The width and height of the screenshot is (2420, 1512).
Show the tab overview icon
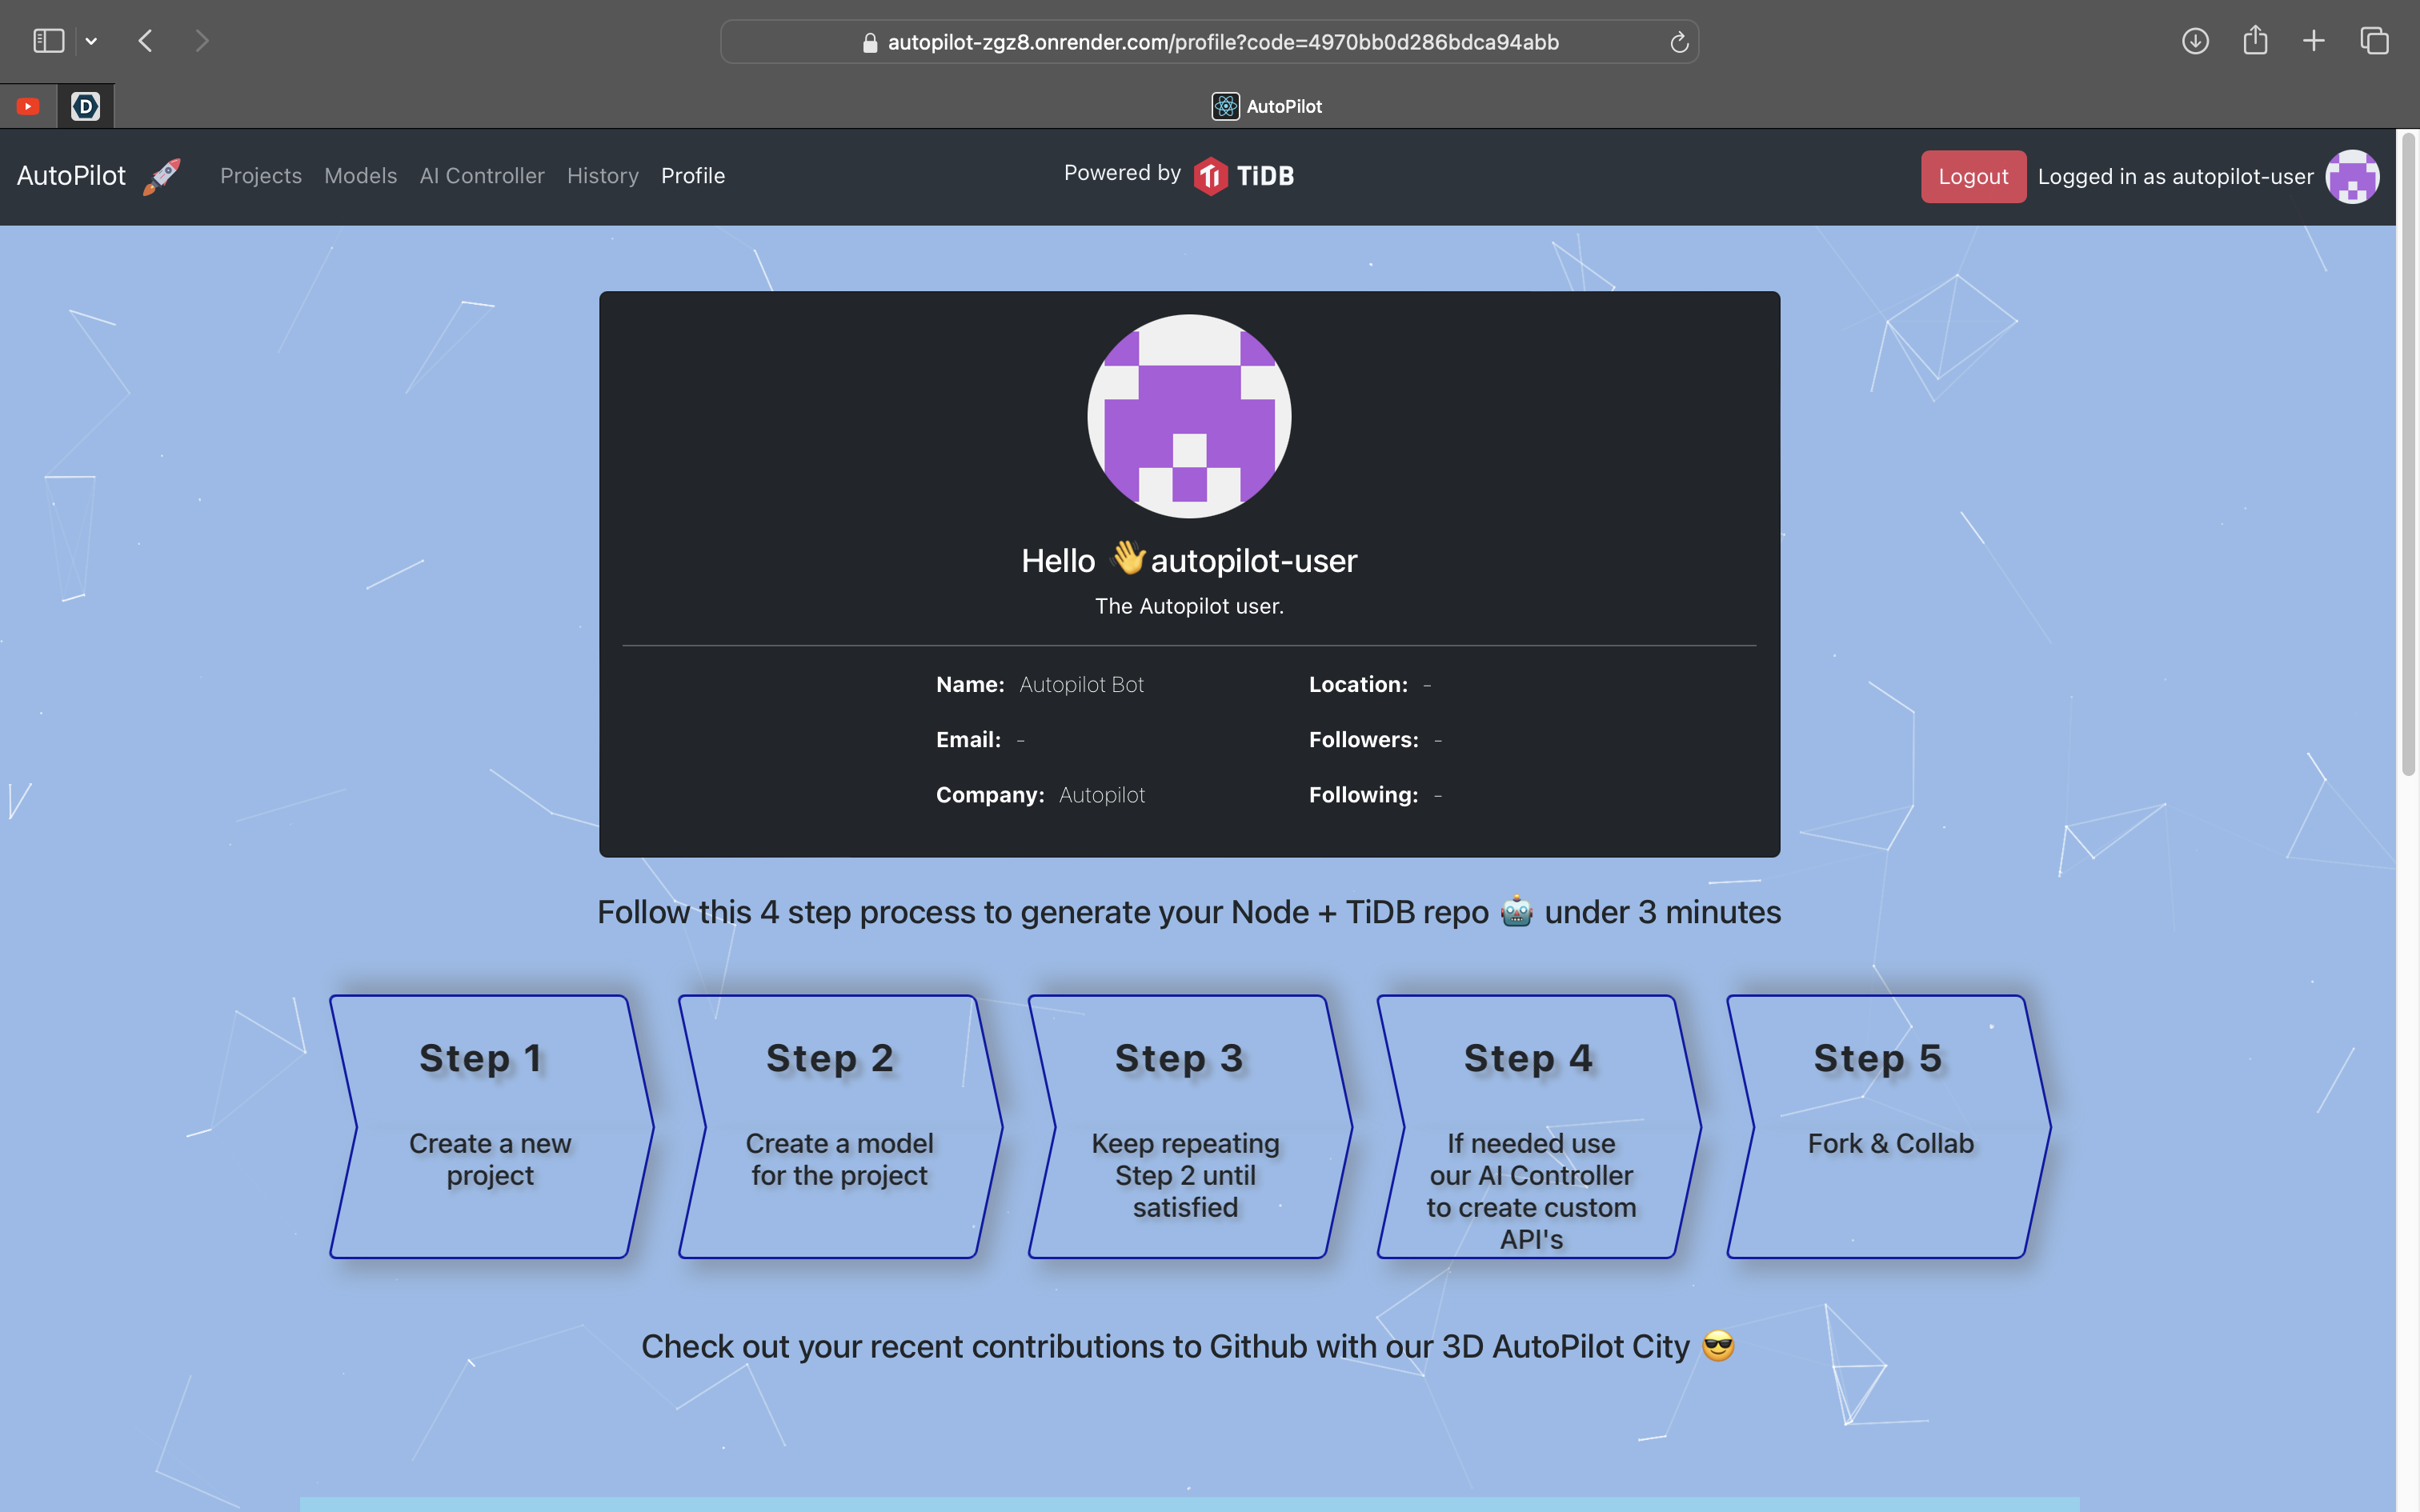pyautogui.click(x=2374, y=41)
